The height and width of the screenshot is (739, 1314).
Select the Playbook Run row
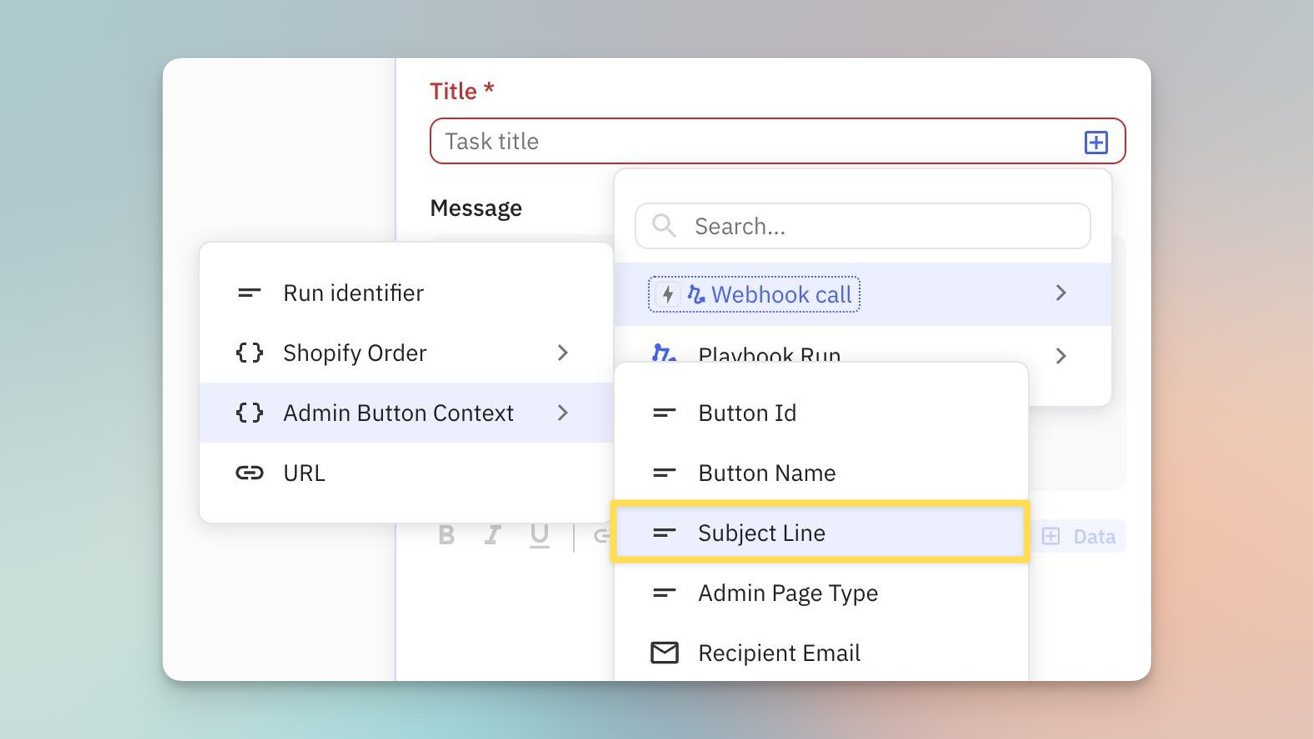pyautogui.click(x=862, y=355)
